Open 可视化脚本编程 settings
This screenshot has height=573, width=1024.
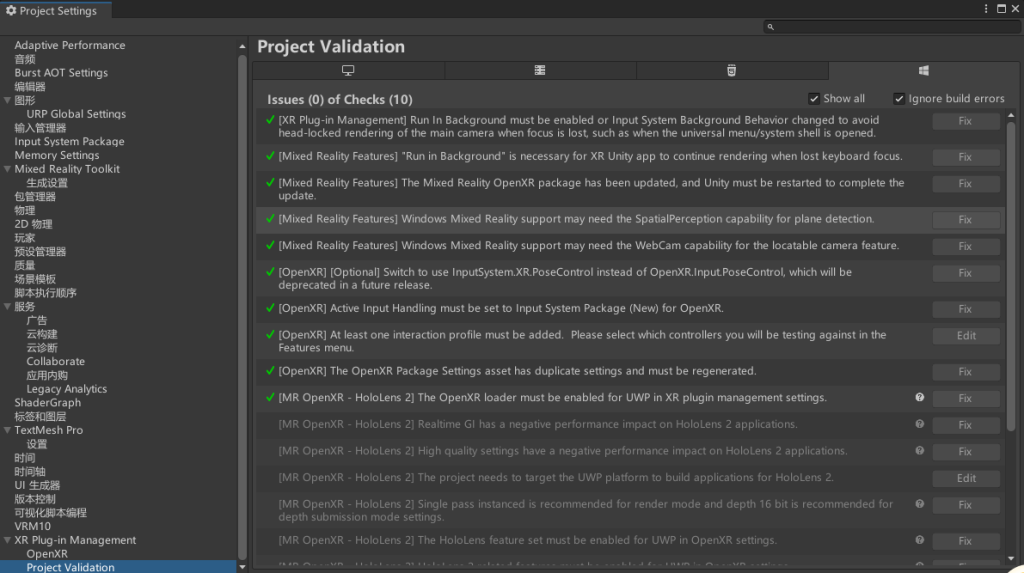tap(50, 513)
